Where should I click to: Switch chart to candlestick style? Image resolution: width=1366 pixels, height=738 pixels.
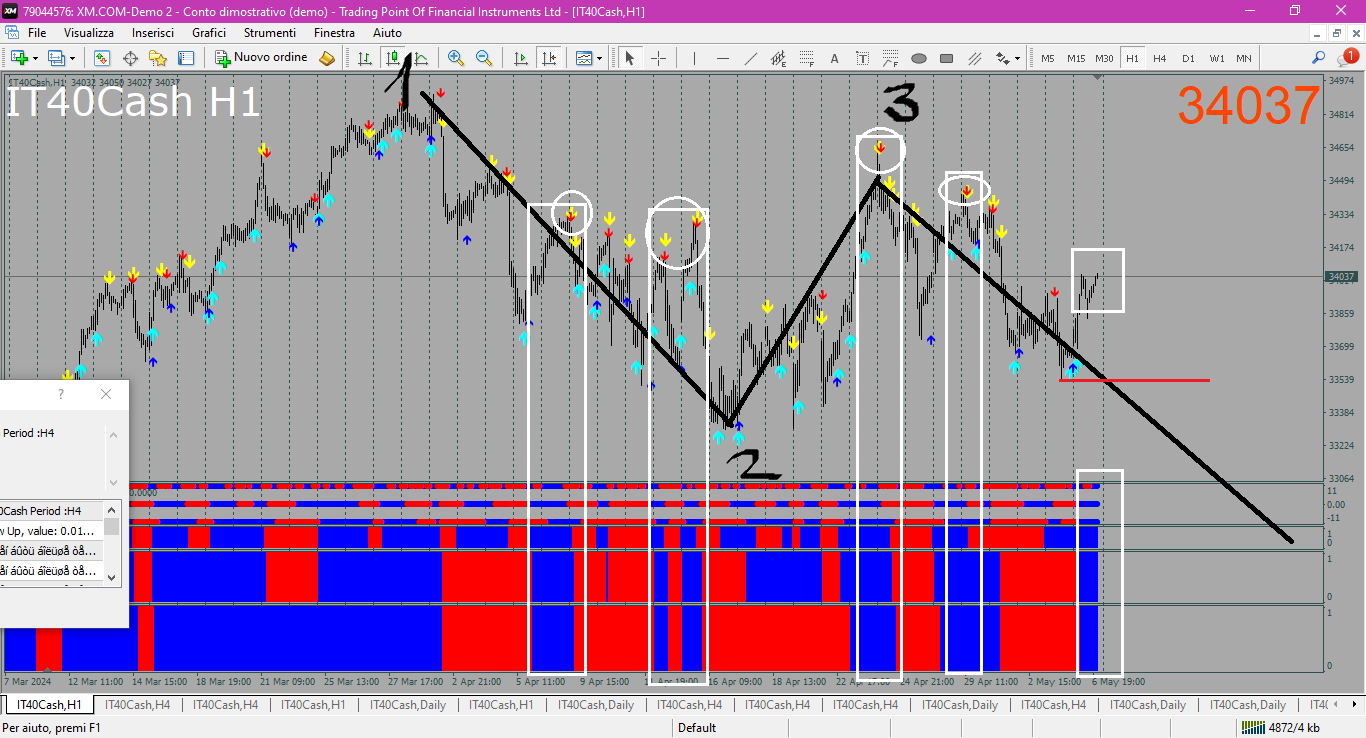[393, 58]
